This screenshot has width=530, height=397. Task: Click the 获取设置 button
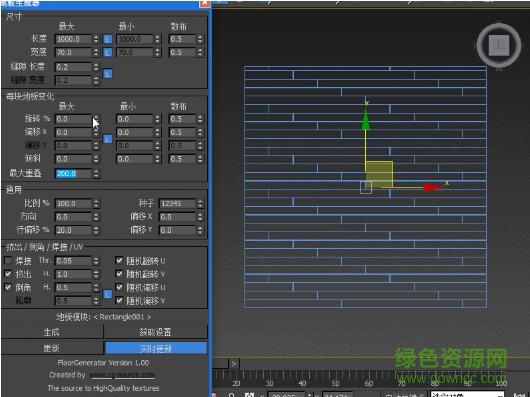155,332
